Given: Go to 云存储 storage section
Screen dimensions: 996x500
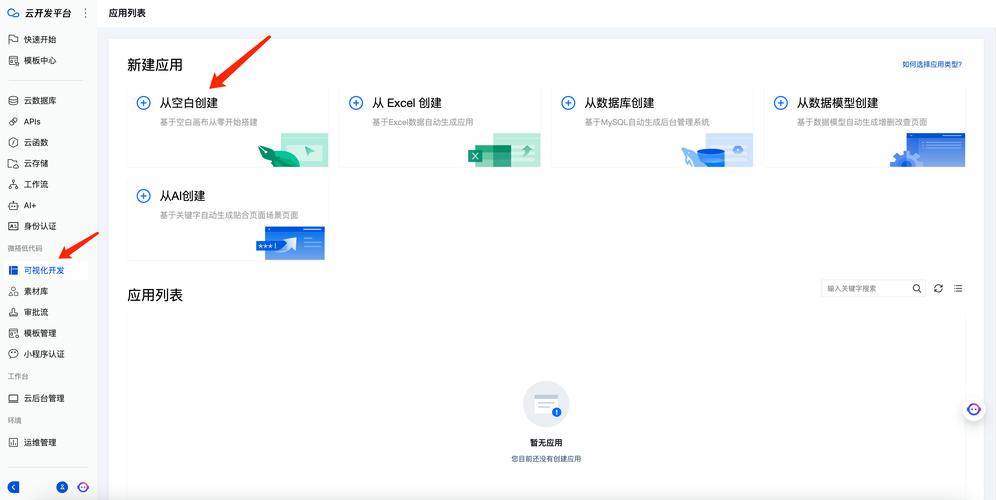Looking at the screenshot, I should point(36,163).
